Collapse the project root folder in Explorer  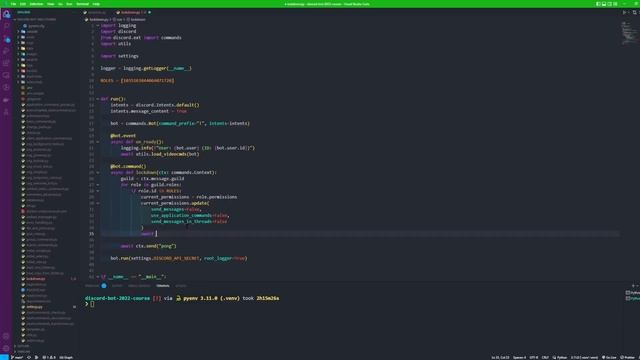click(36, 19)
